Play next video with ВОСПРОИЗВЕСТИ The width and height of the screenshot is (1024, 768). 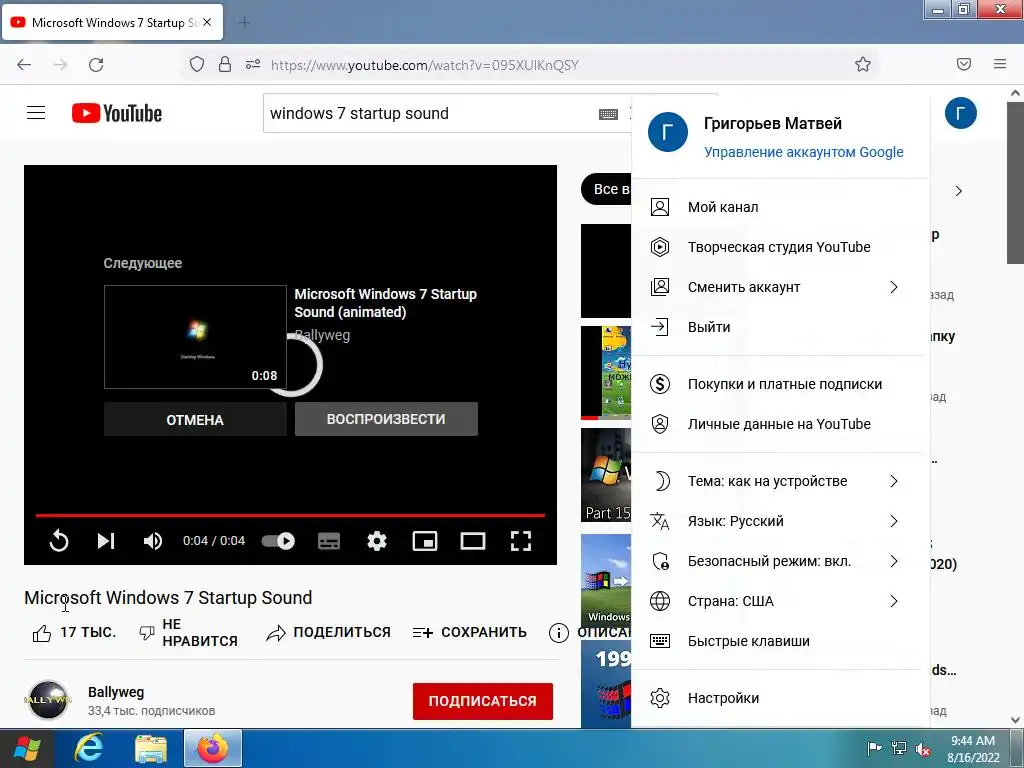click(386, 419)
